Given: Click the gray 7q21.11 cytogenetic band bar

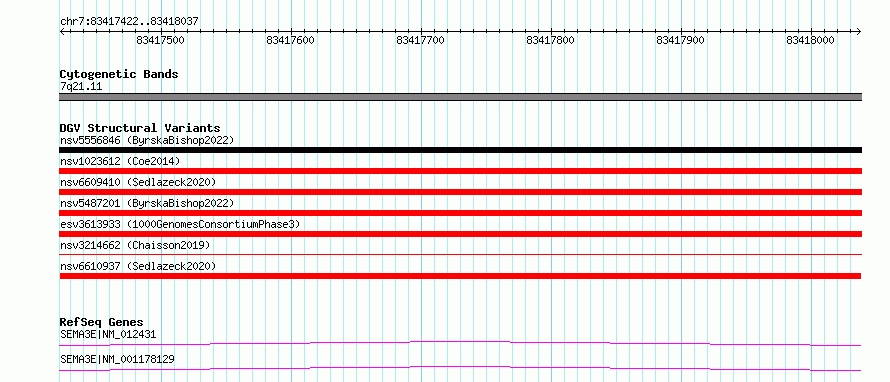Looking at the screenshot, I should point(460,97).
